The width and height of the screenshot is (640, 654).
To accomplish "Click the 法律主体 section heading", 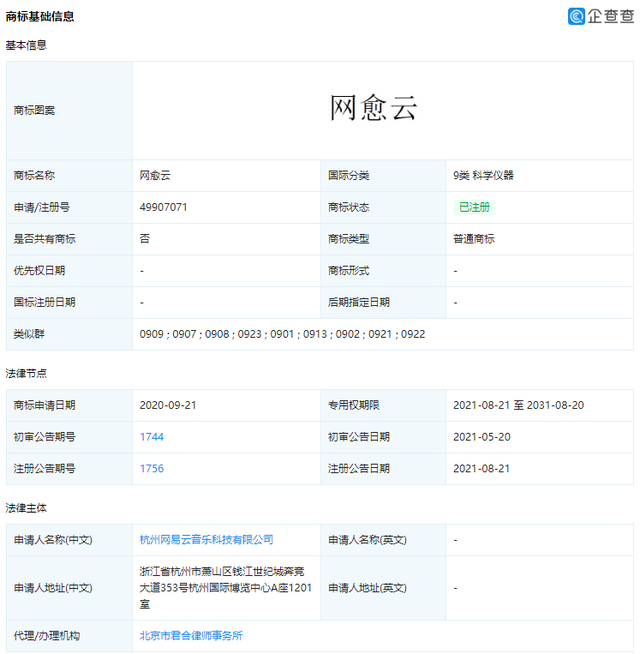I will 26,508.
